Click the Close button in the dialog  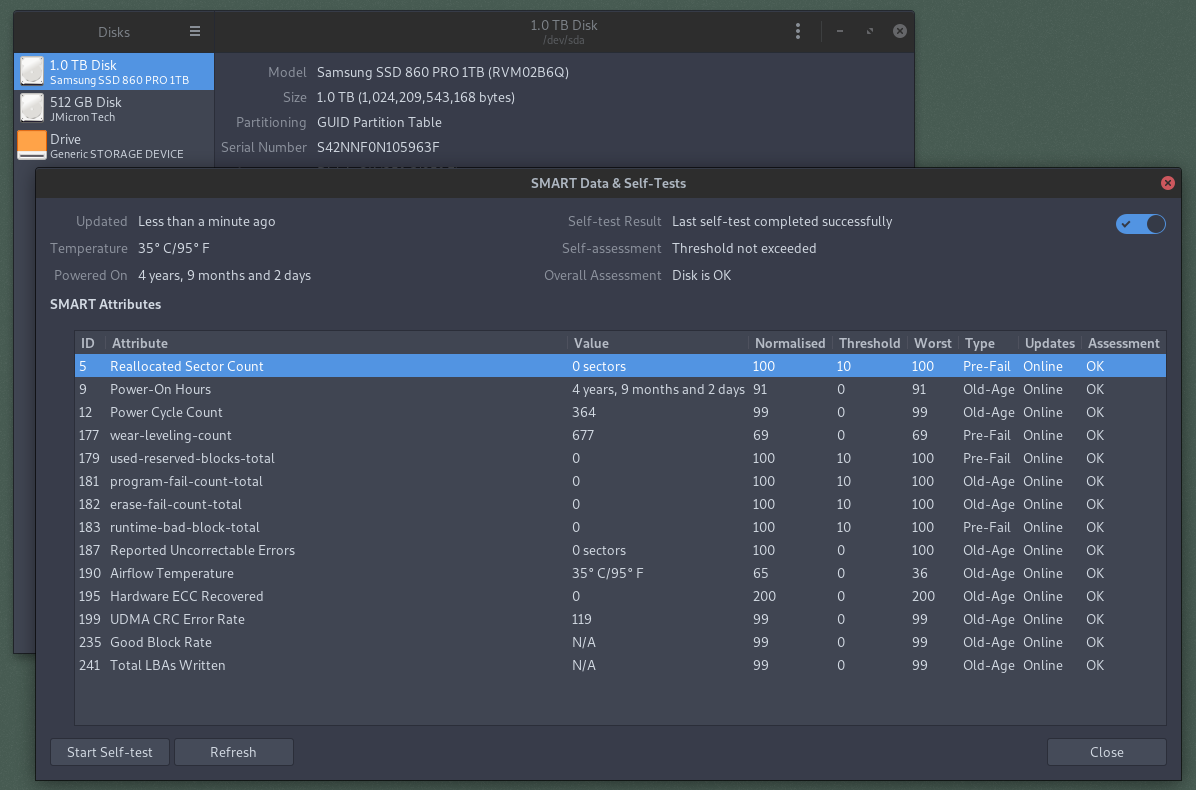pos(1106,752)
